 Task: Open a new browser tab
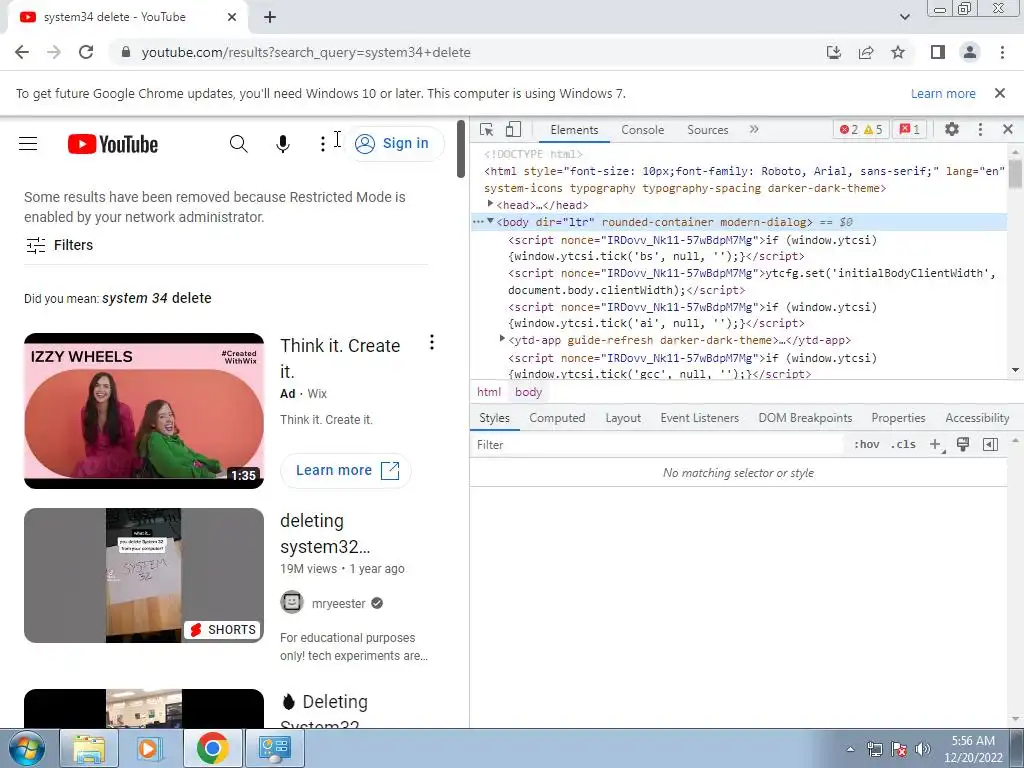(270, 17)
